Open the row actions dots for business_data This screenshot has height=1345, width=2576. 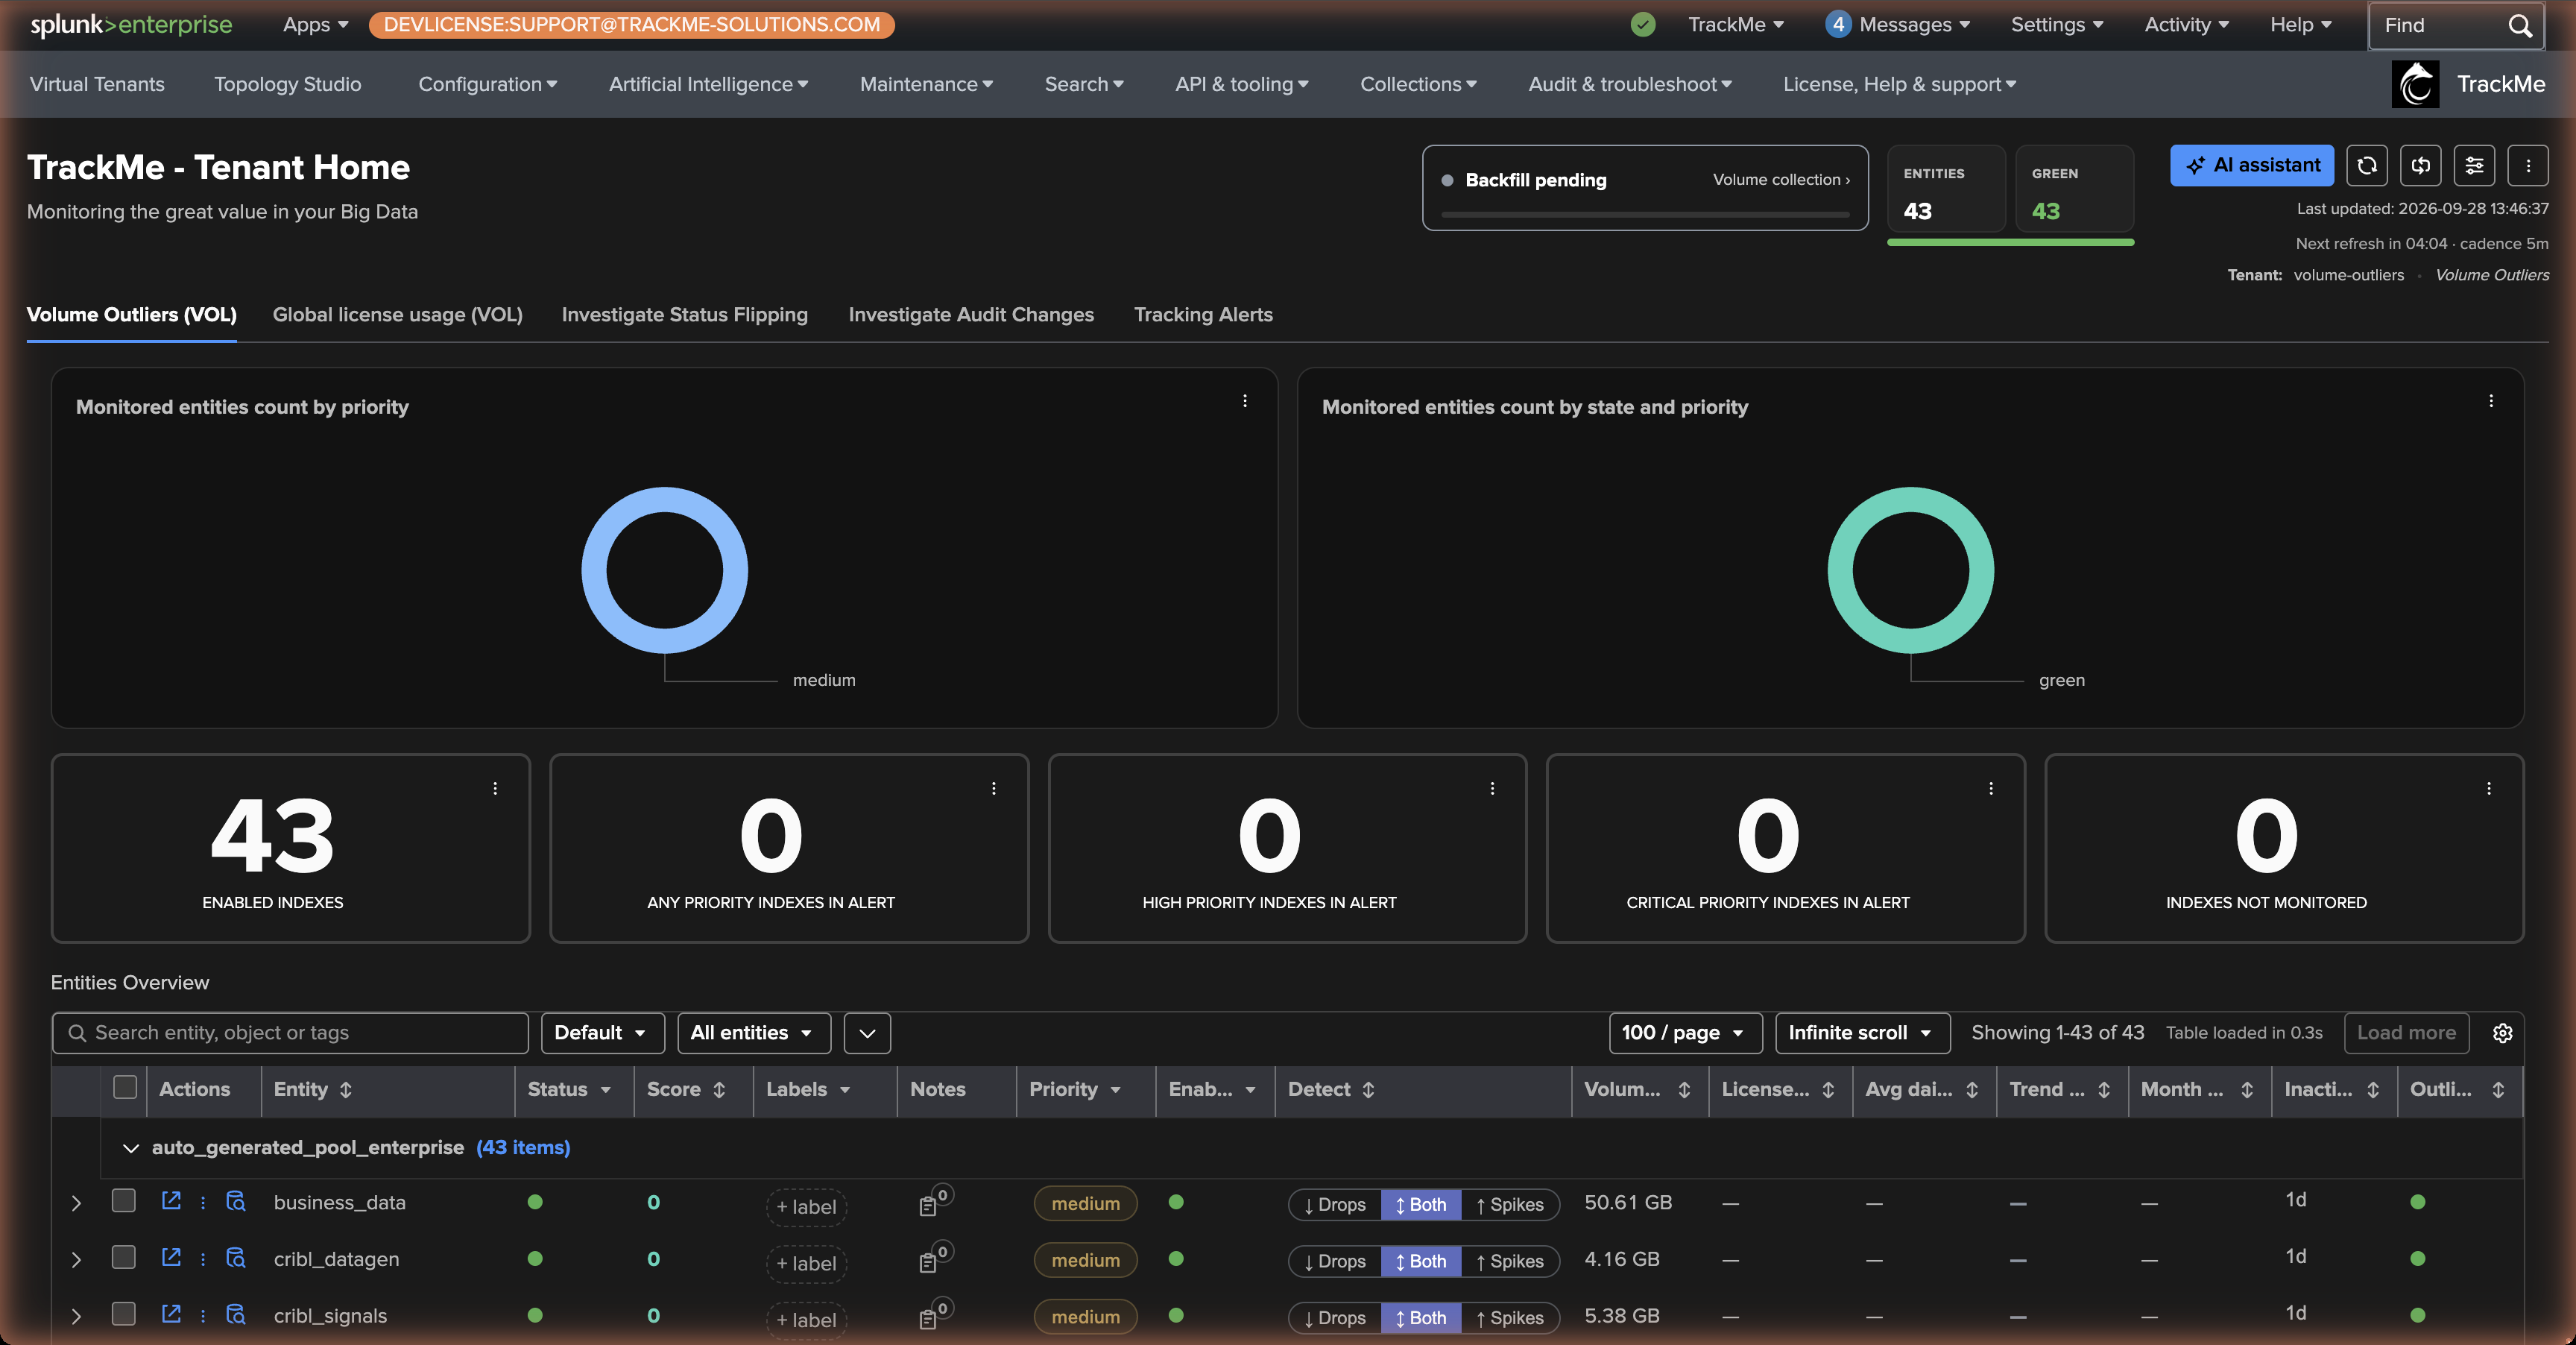203,1203
